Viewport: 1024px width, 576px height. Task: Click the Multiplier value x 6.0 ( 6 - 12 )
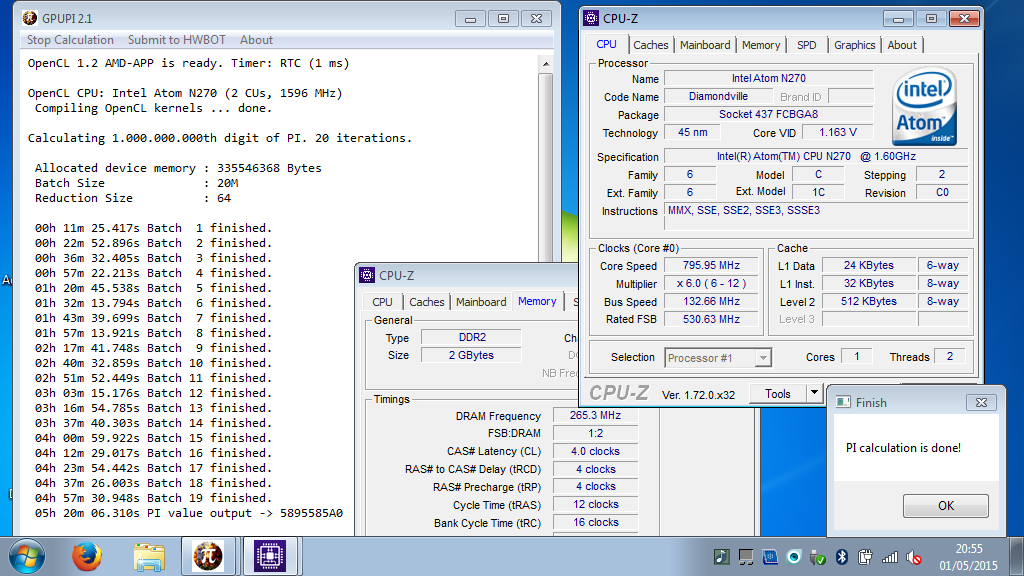[x=712, y=283]
